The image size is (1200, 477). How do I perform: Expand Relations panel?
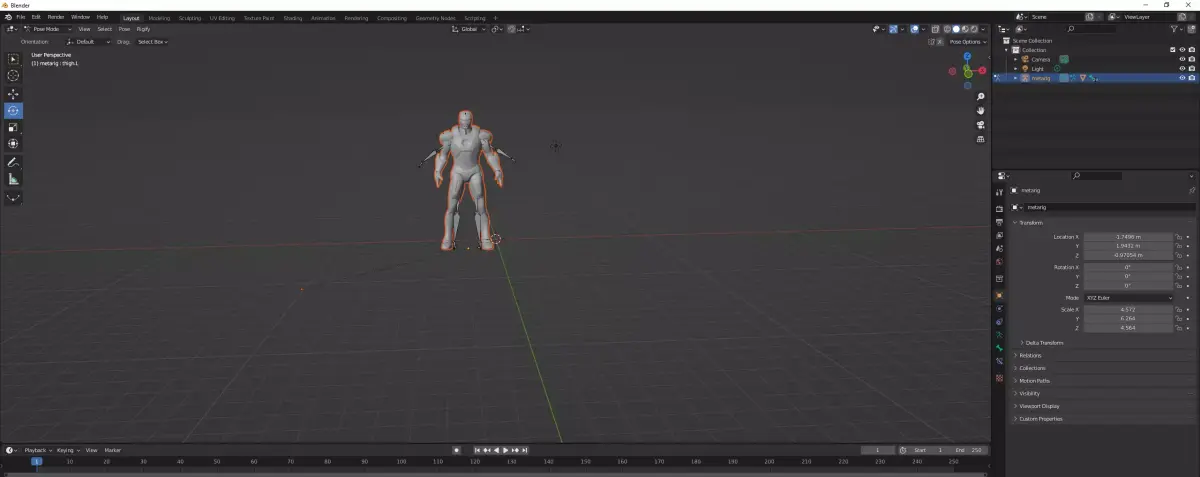coord(1028,355)
